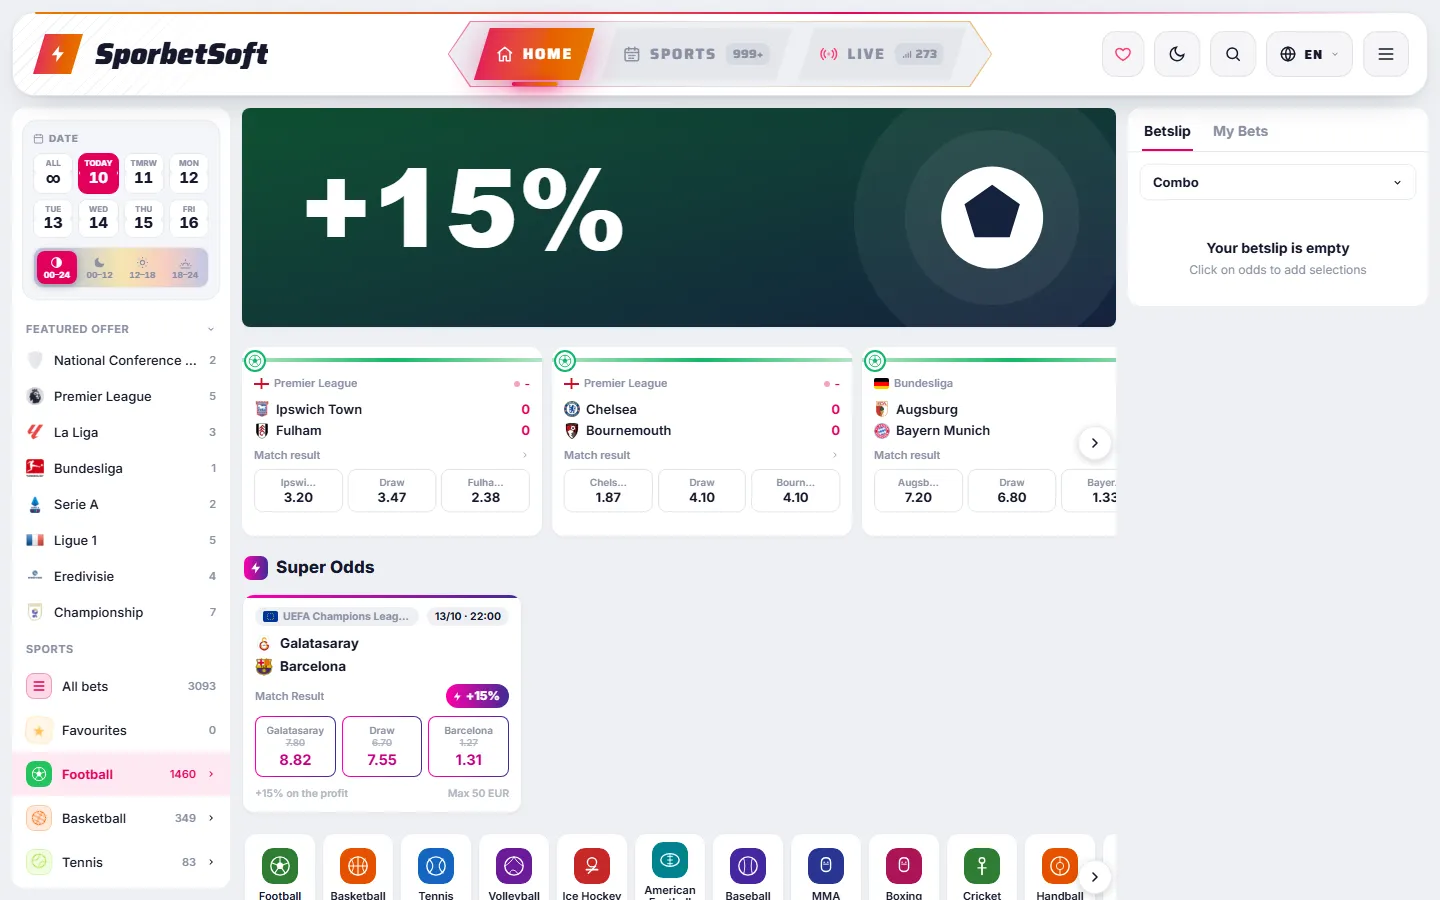Switch to the SPORTS tab

[695, 54]
